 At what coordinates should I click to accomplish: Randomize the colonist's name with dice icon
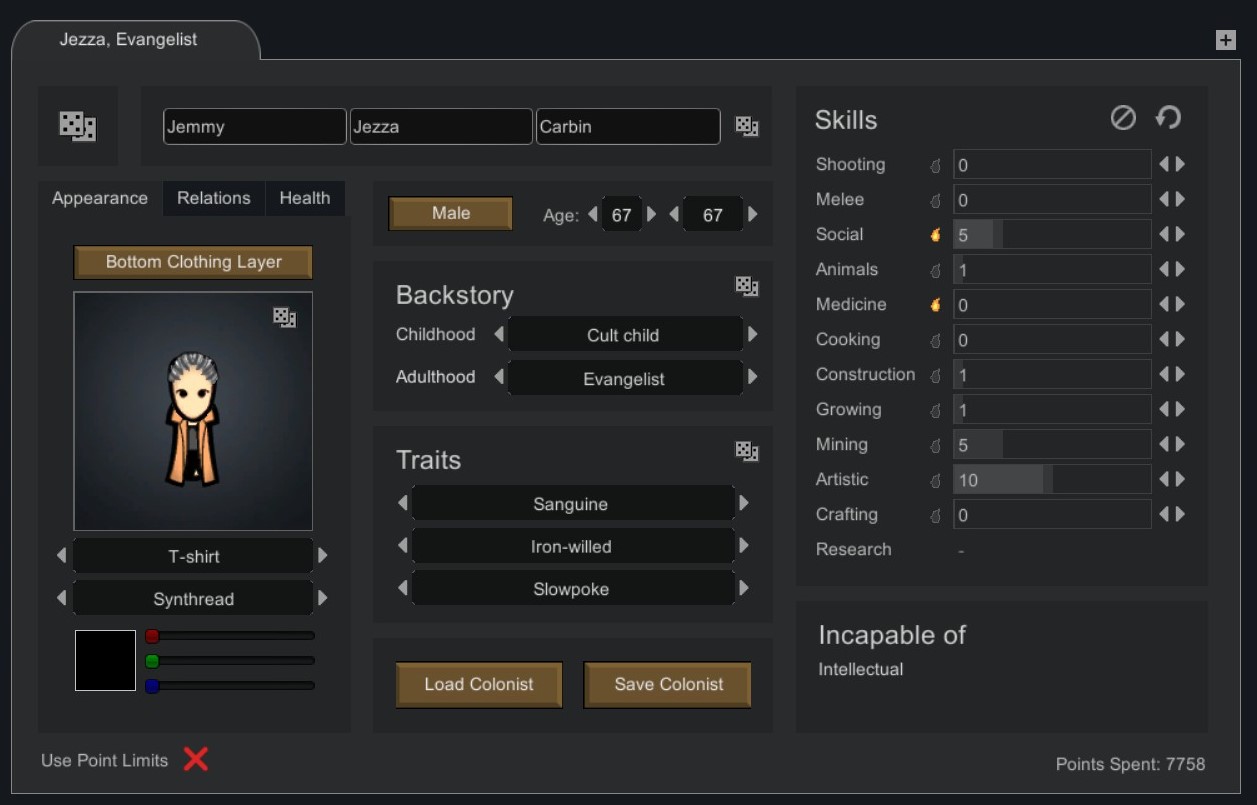click(x=747, y=126)
